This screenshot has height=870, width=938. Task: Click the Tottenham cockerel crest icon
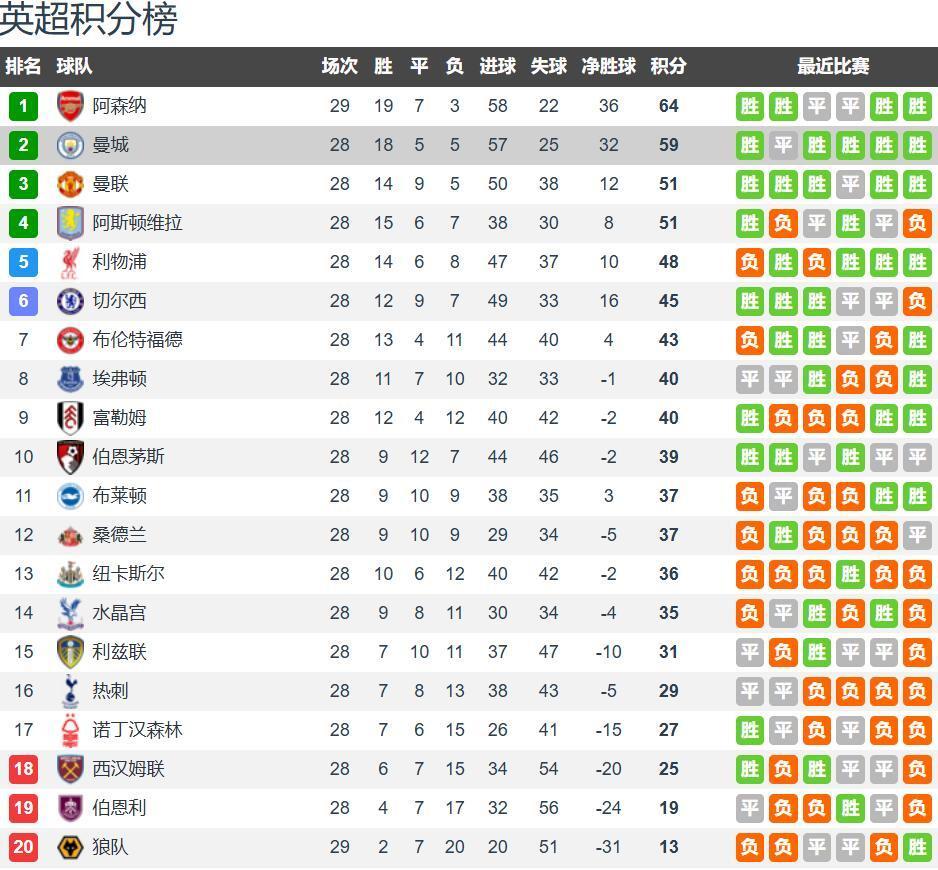(70, 691)
